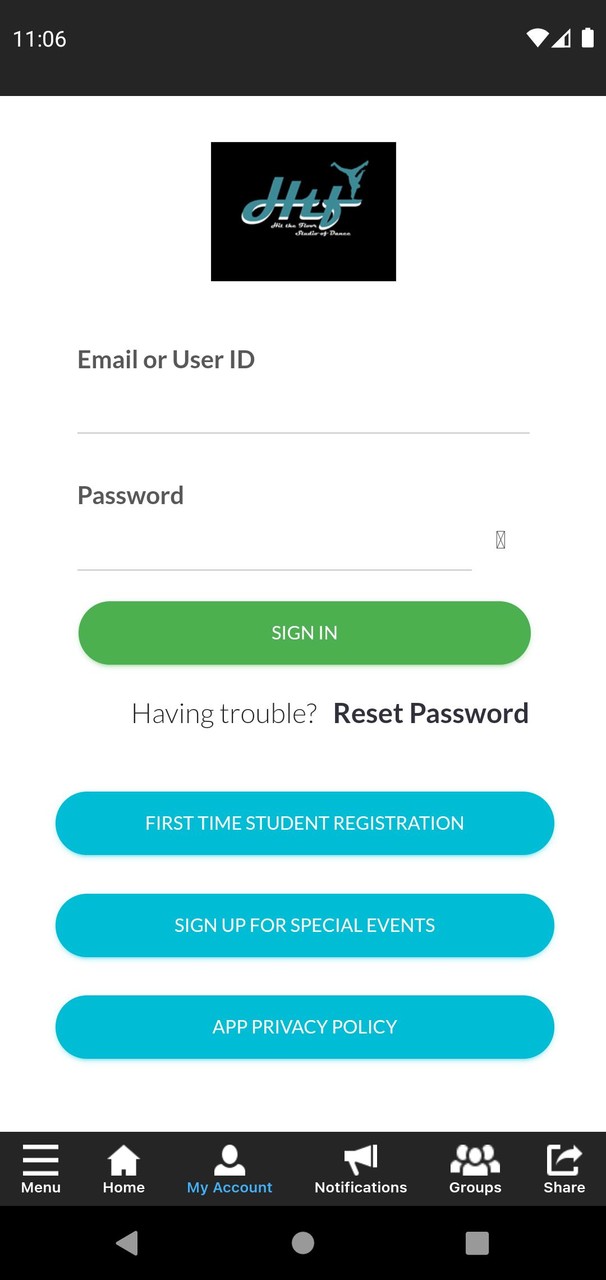Open the hamburger Menu icon

(x=41, y=1160)
